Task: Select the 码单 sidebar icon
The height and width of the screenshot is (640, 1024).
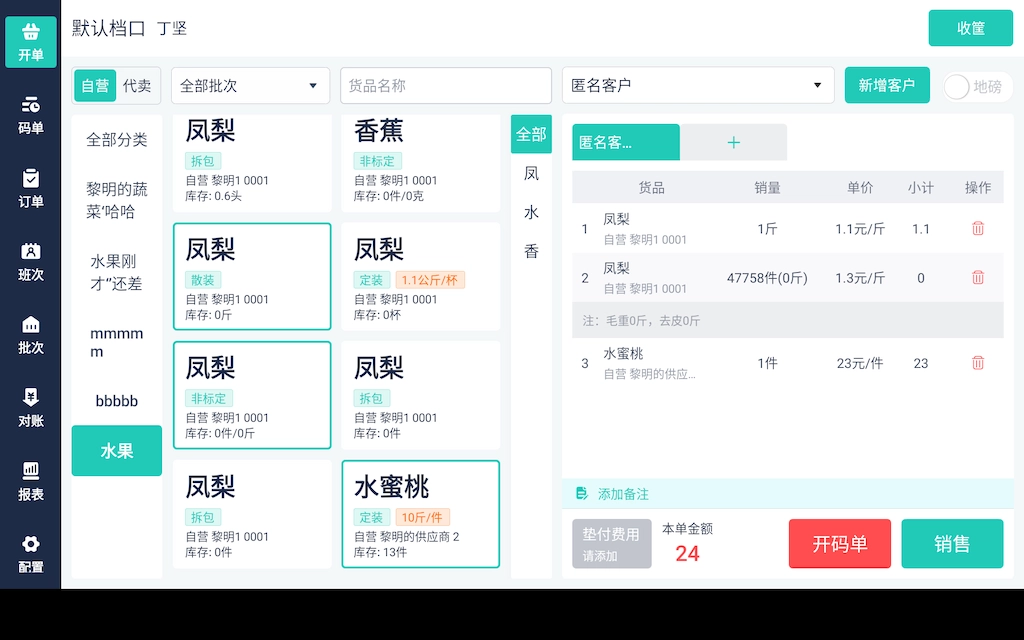Action: pos(30,112)
